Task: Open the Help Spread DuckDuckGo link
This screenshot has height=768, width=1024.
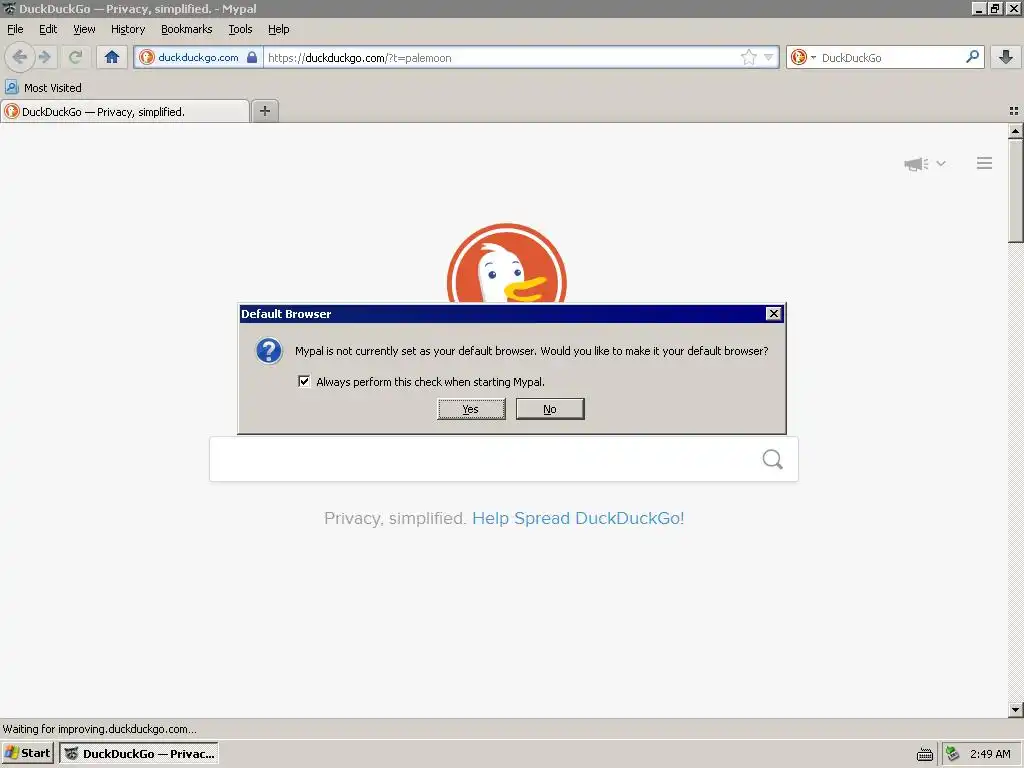Action: (578, 518)
